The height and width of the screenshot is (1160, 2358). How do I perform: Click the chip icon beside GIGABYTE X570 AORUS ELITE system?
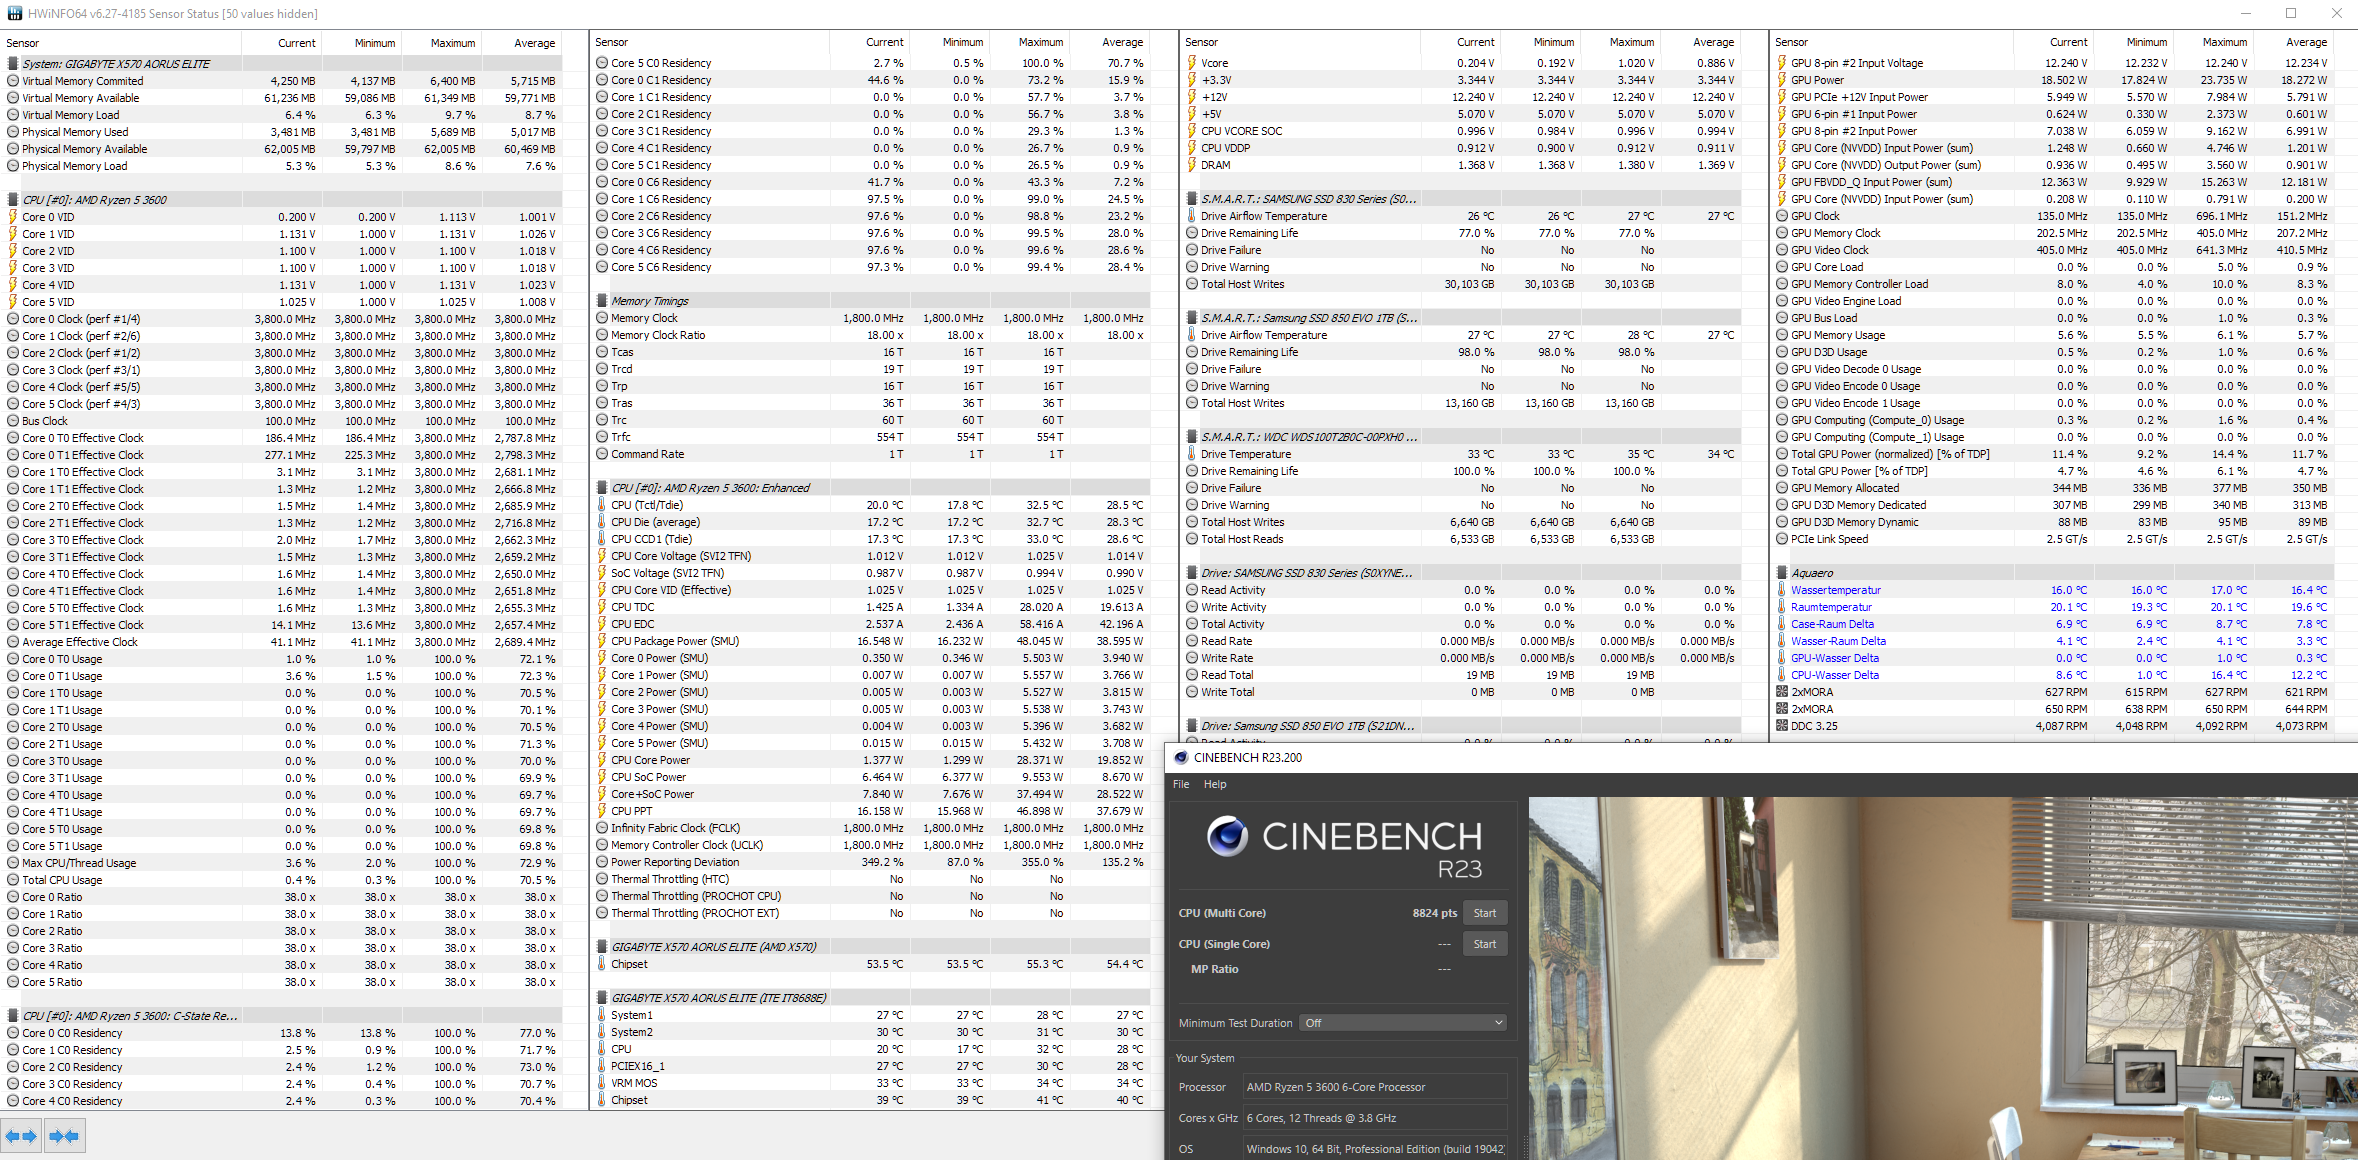click(13, 63)
